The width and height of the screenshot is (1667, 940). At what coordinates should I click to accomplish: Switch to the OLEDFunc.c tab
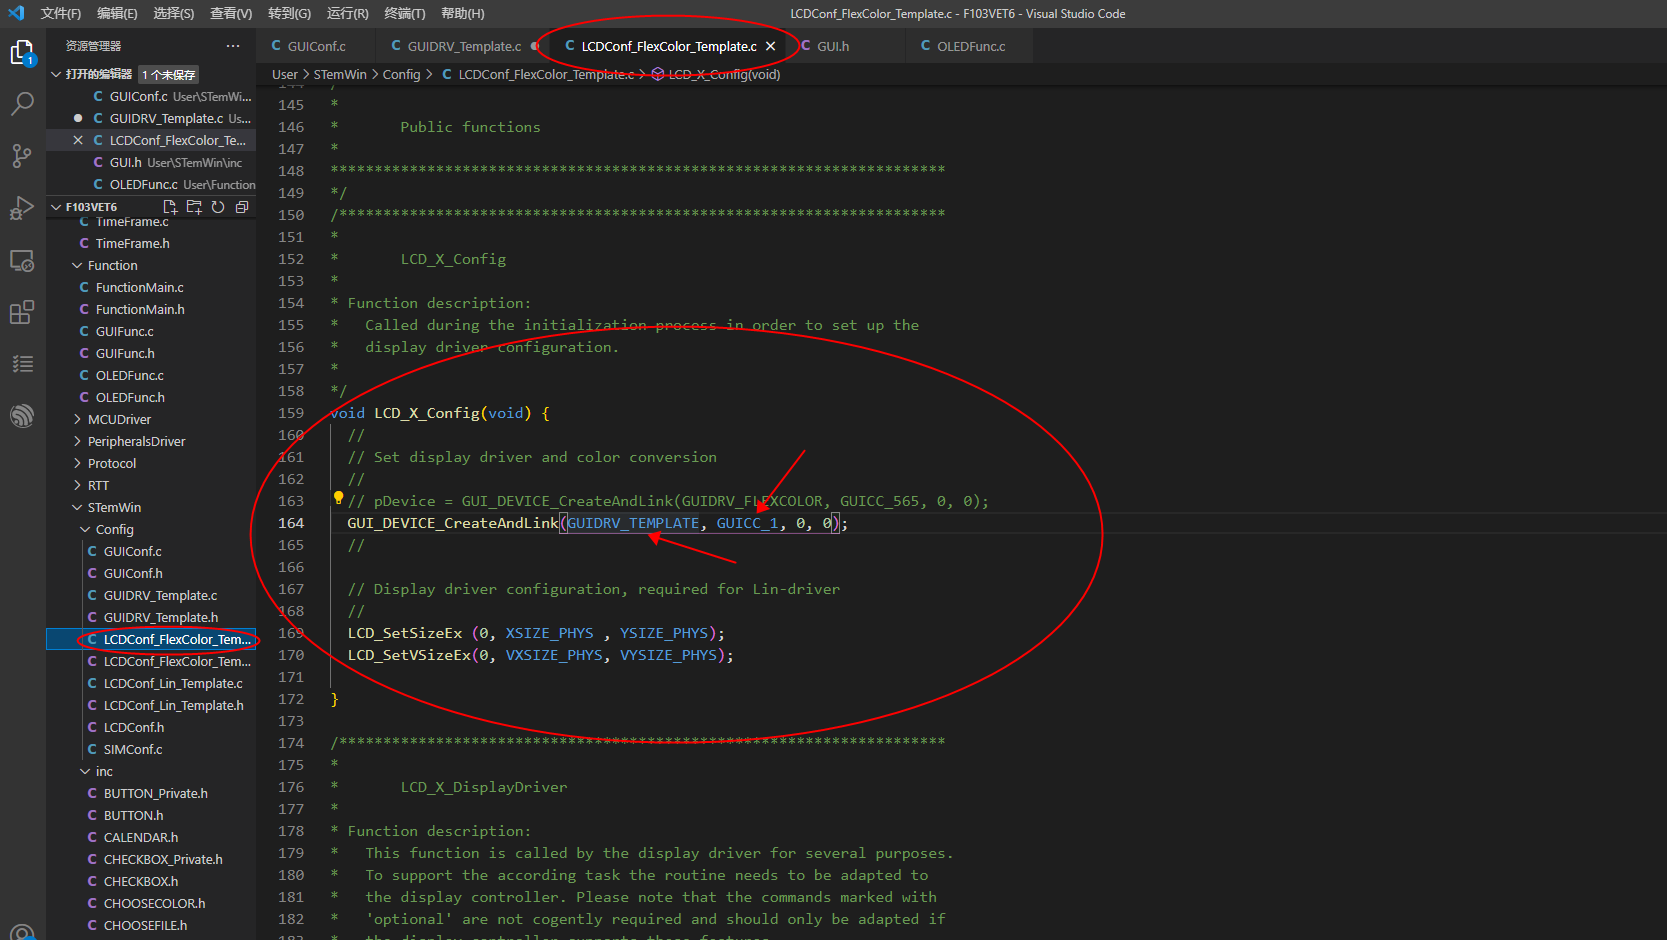pos(970,46)
